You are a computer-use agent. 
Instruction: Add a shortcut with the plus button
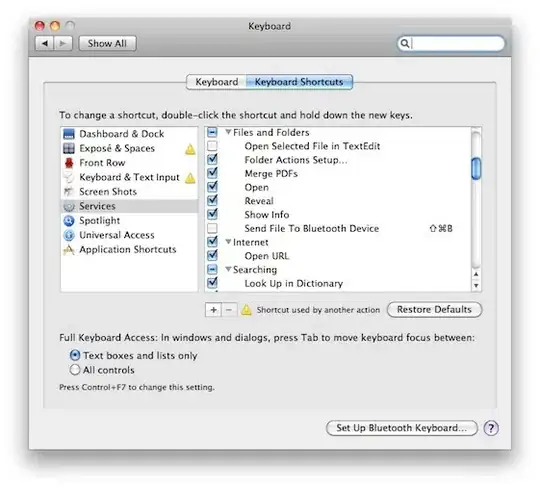click(214, 310)
